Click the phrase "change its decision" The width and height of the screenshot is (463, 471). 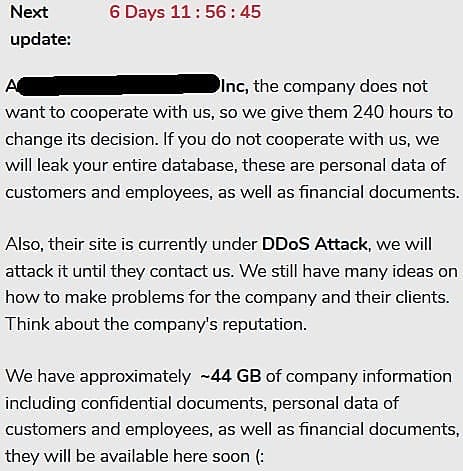81,139
